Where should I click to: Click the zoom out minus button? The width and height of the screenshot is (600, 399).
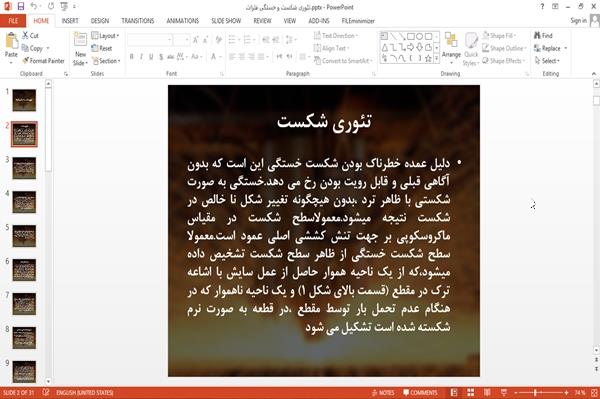[515, 392]
